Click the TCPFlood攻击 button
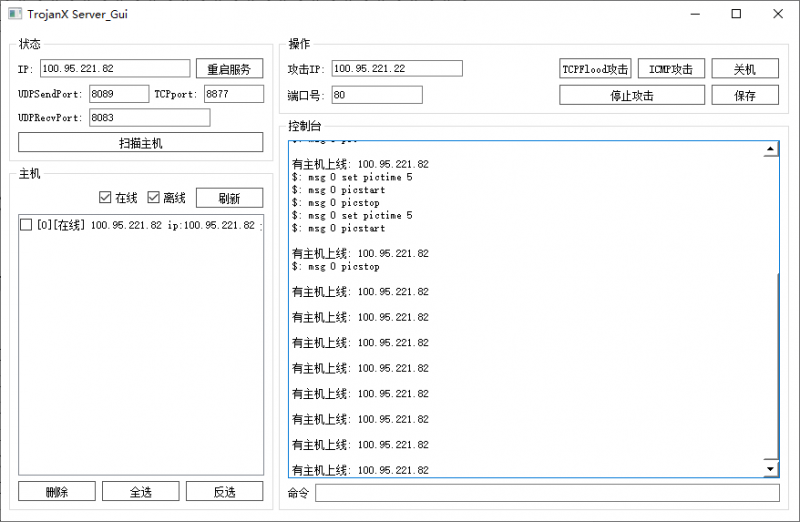 [595, 69]
